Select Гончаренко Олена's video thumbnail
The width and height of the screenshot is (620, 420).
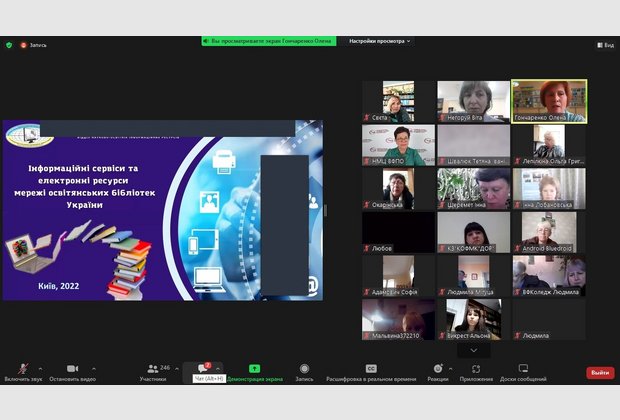[549, 101]
